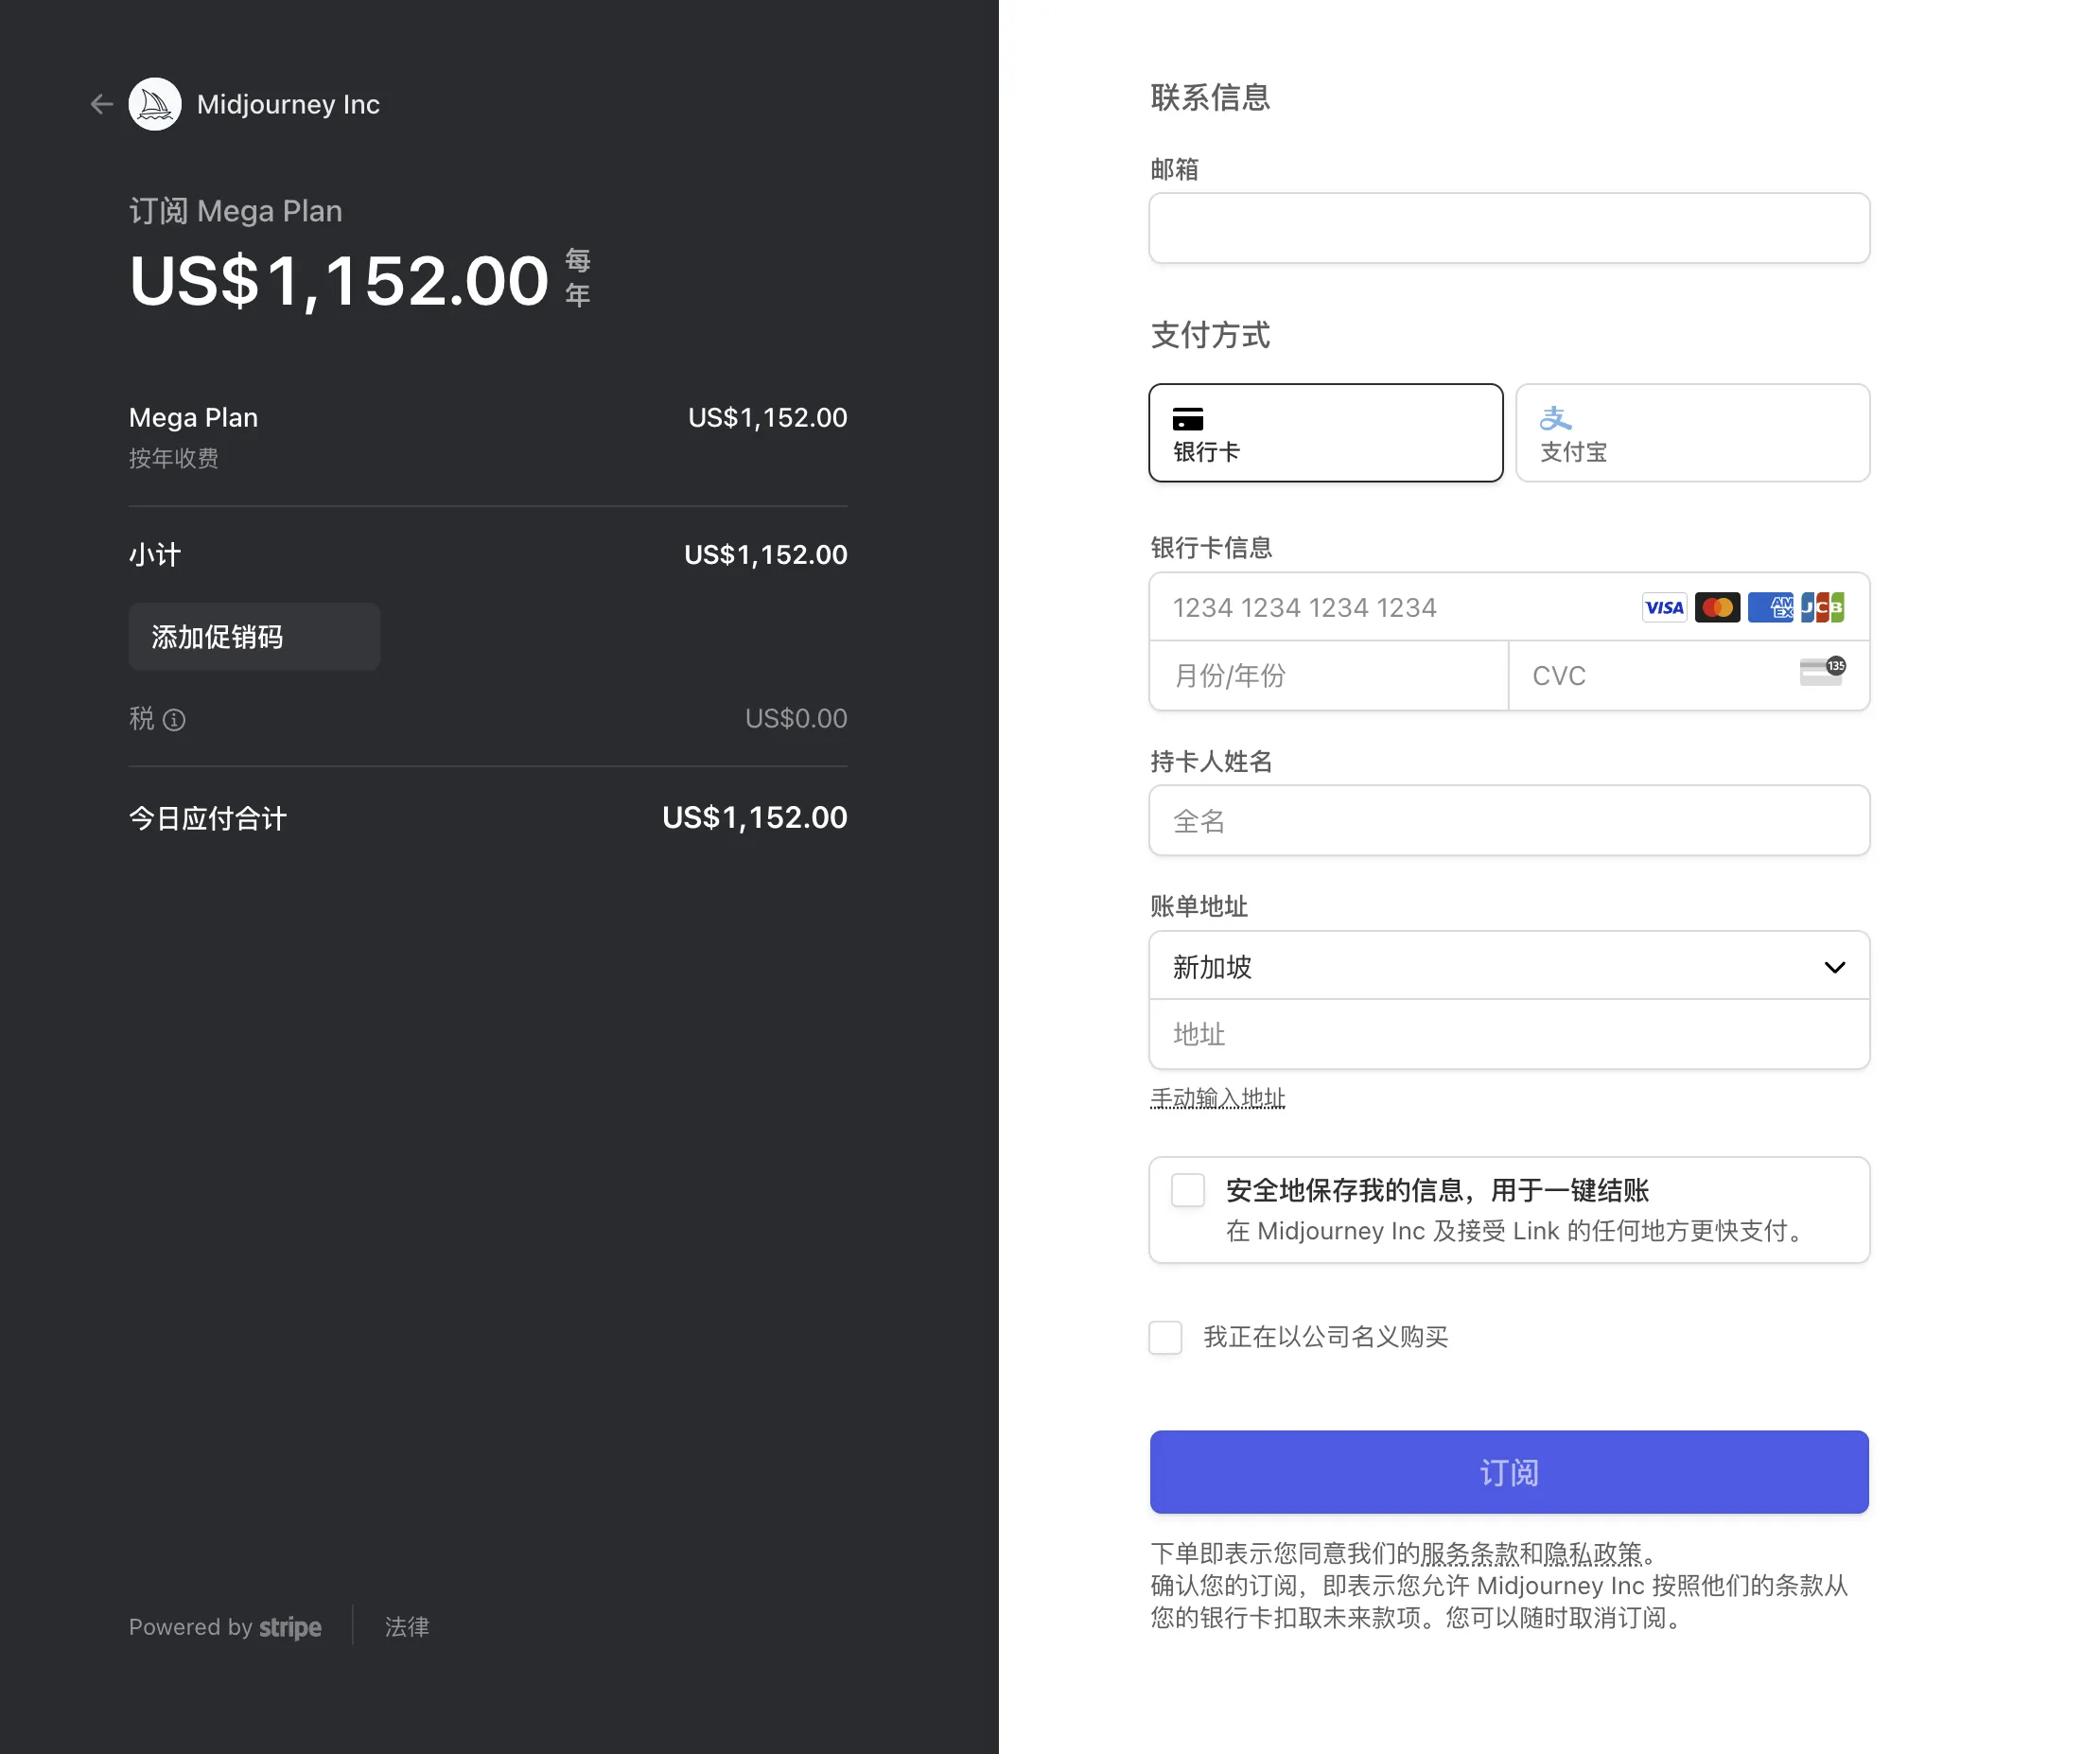
Task: Click the 手动输入地址 link
Action: tap(1217, 1098)
